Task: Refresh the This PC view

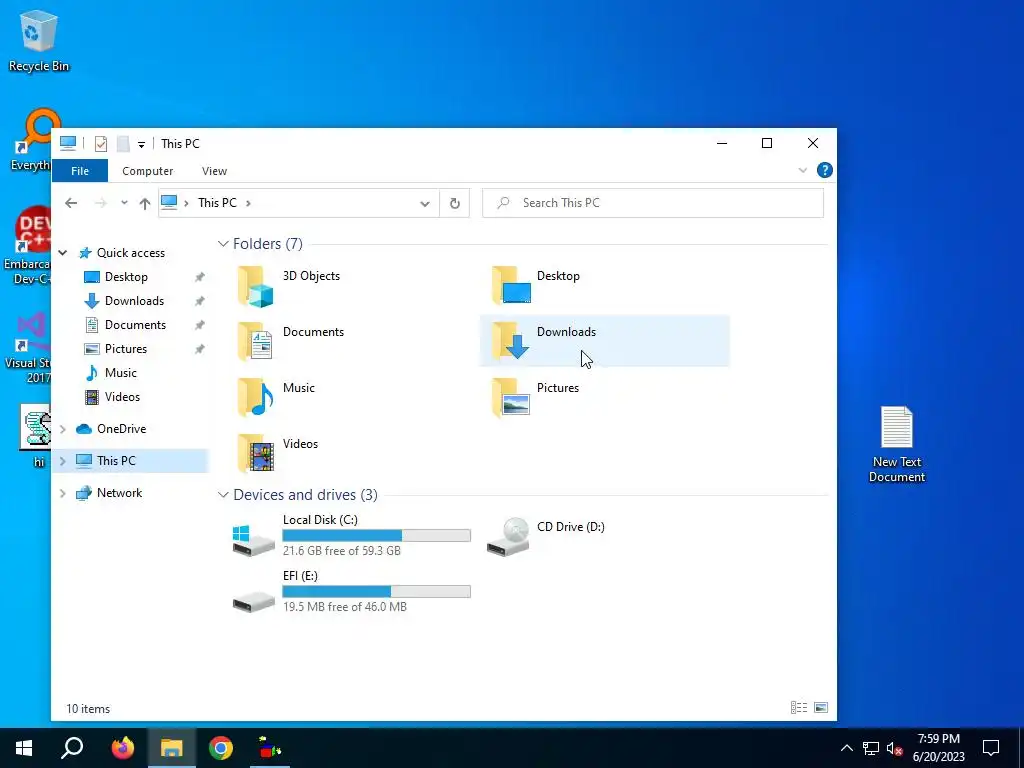Action: click(455, 203)
